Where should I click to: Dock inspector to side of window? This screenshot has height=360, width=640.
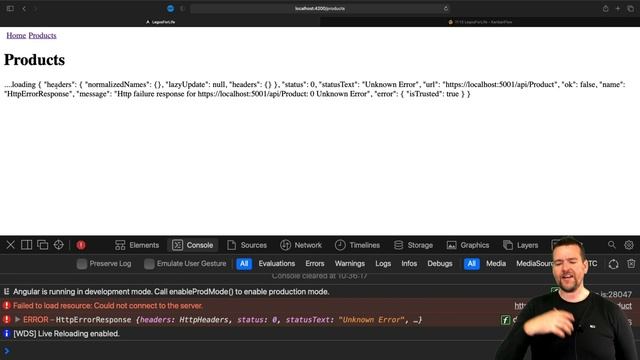[27, 245]
